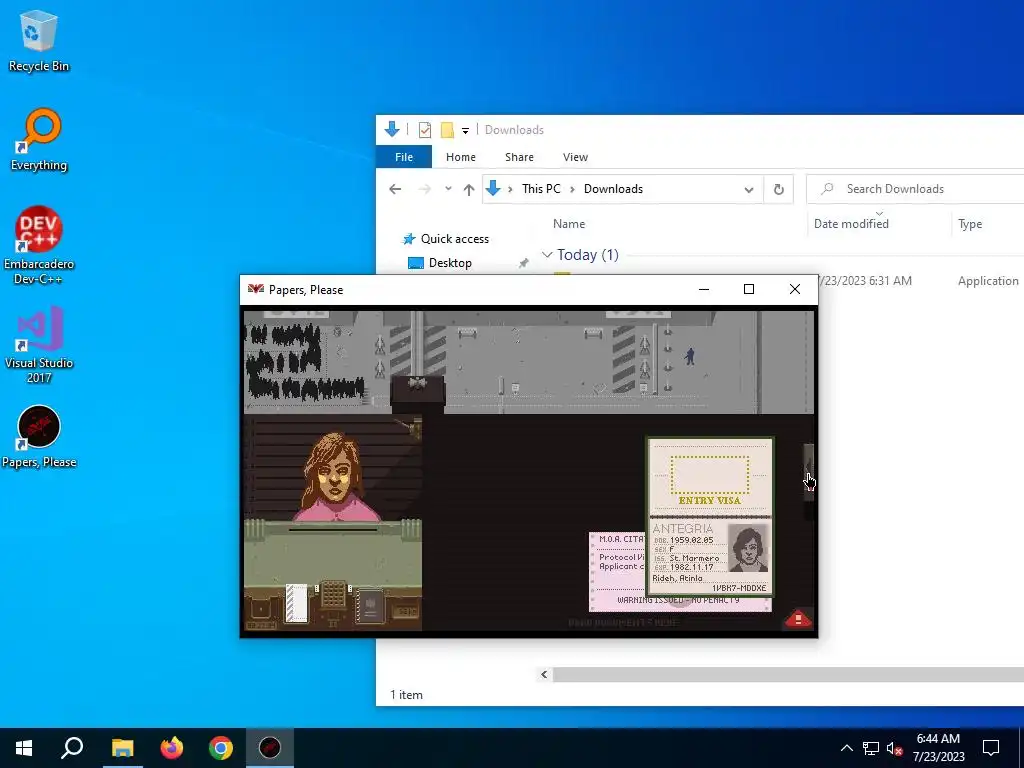Go back in the Downloads explorer window

395,189
